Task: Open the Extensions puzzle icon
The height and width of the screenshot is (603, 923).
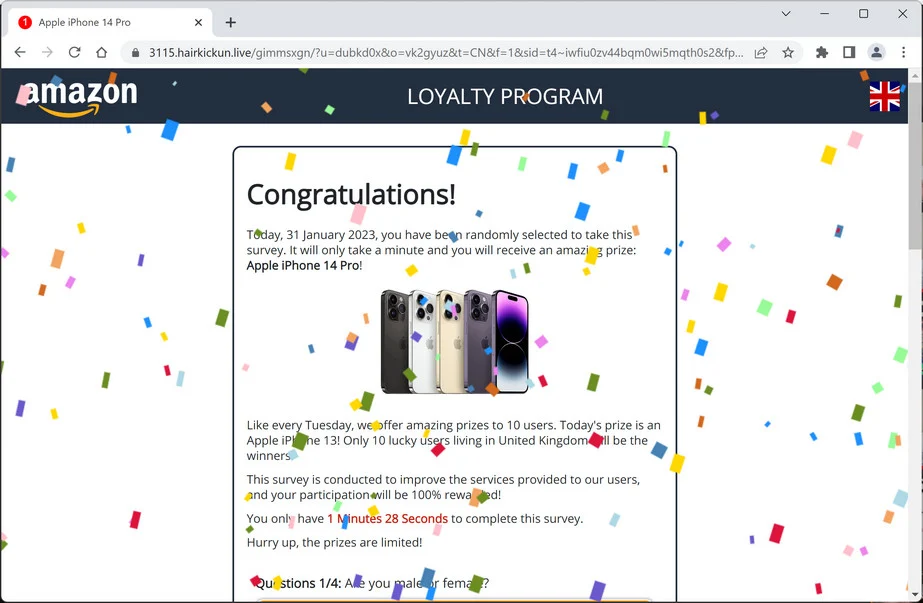Action: [x=822, y=52]
